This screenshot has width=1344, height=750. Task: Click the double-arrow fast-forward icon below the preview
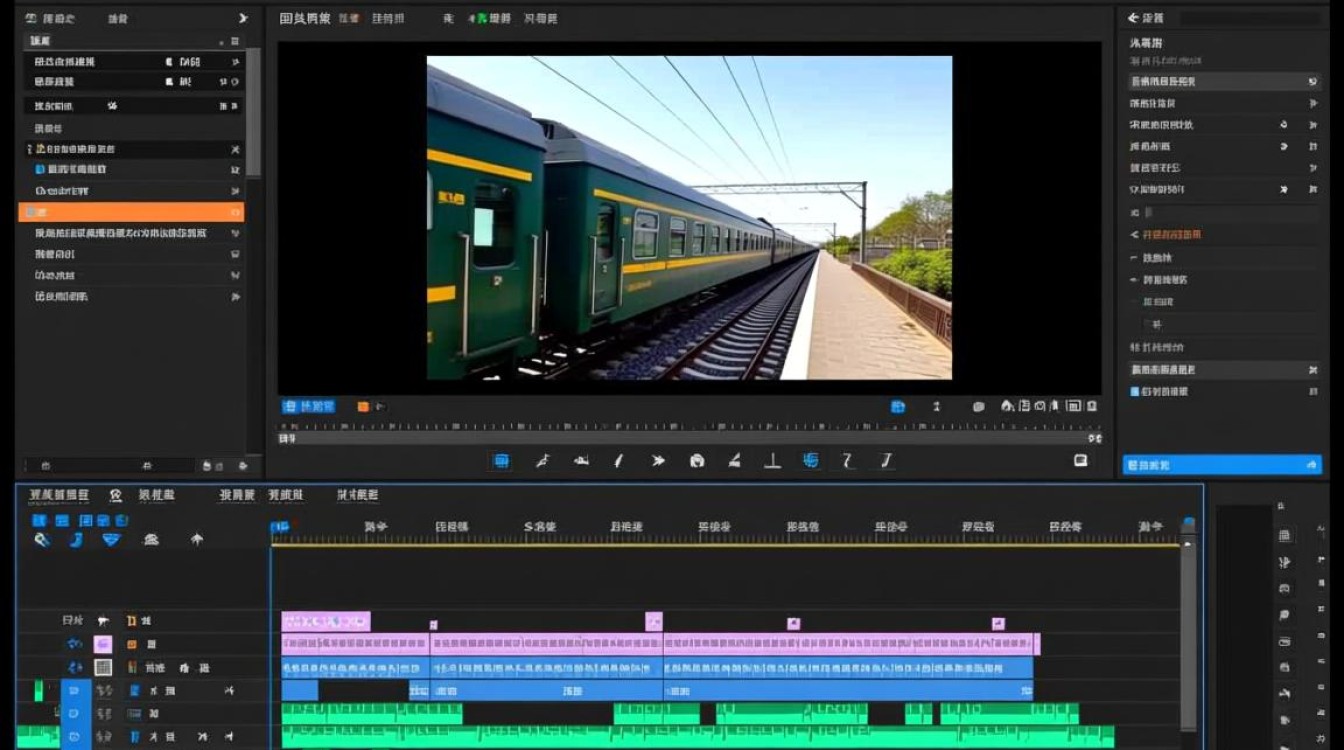coord(658,461)
